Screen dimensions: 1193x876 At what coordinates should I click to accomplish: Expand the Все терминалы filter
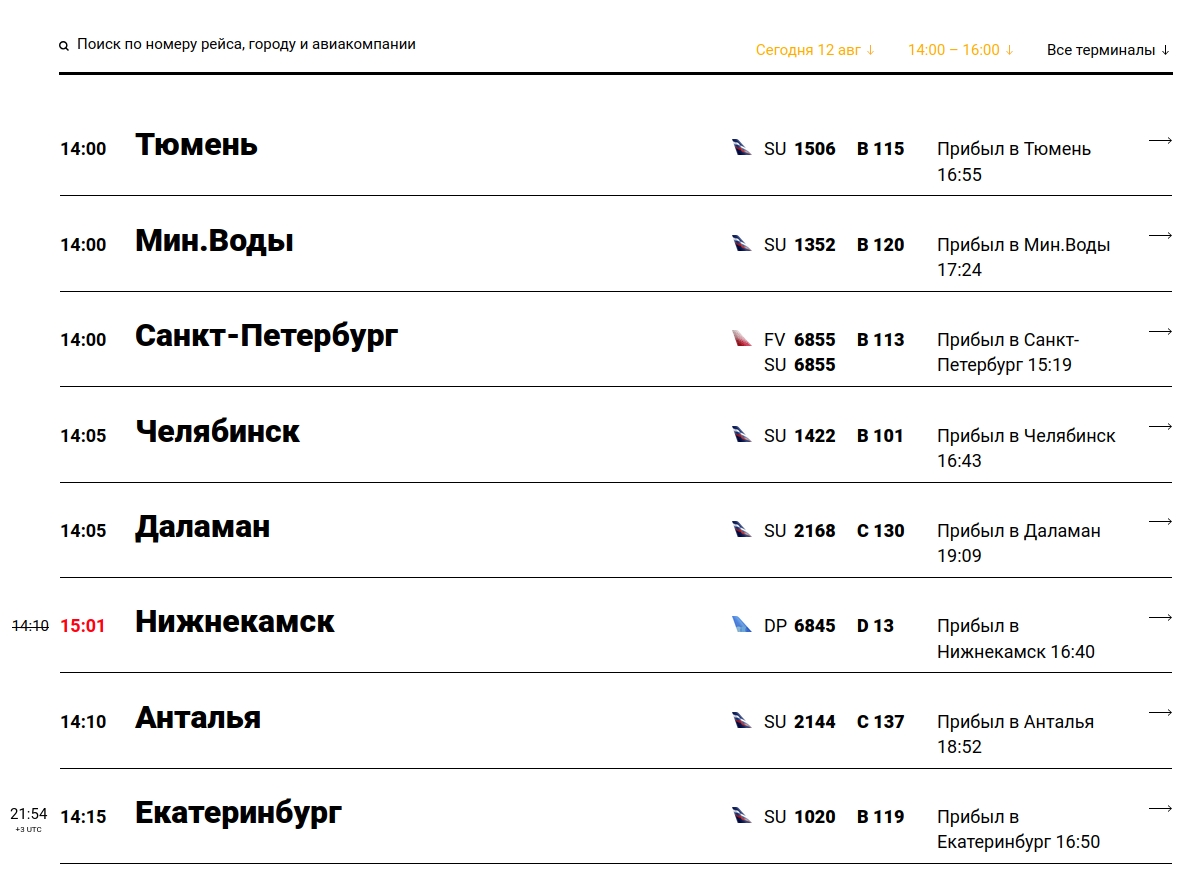(1108, 50)
